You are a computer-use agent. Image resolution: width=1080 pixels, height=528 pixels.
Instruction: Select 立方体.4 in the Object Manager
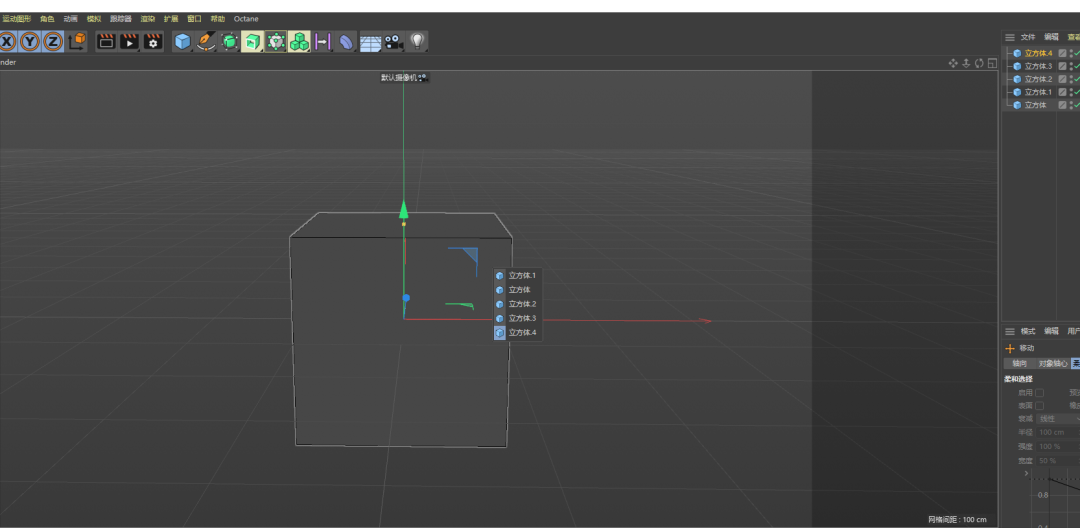point(1039,53)
